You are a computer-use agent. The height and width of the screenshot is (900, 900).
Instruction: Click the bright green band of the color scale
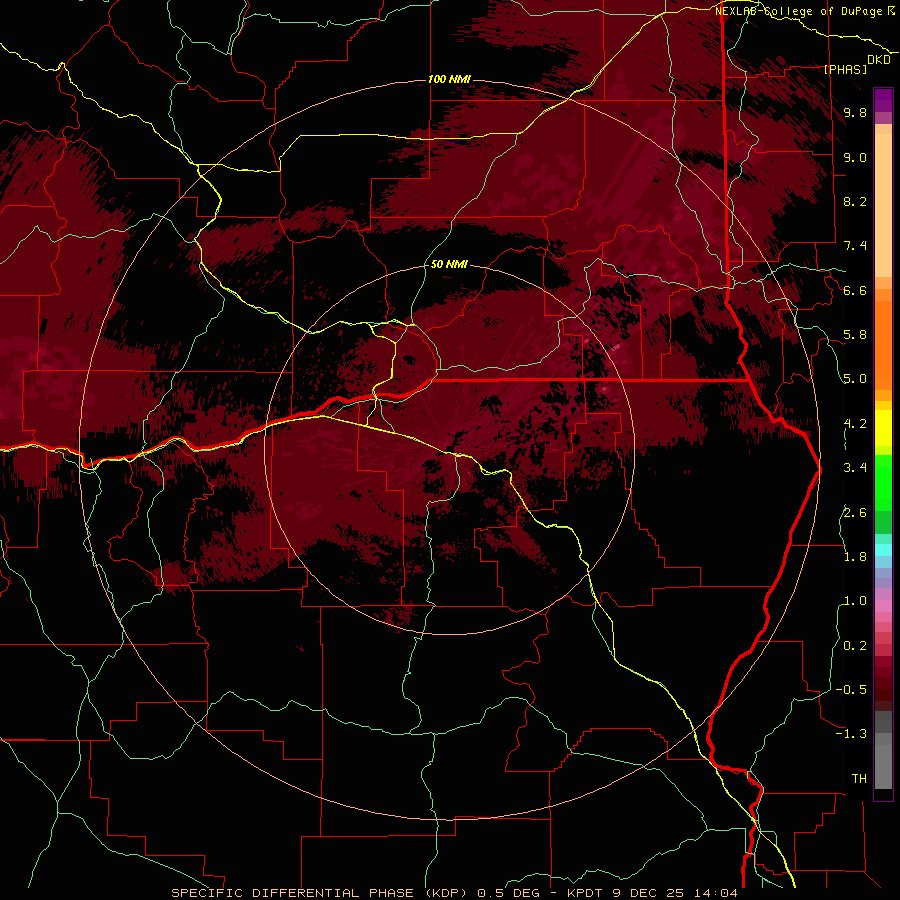tap(883, 482)
